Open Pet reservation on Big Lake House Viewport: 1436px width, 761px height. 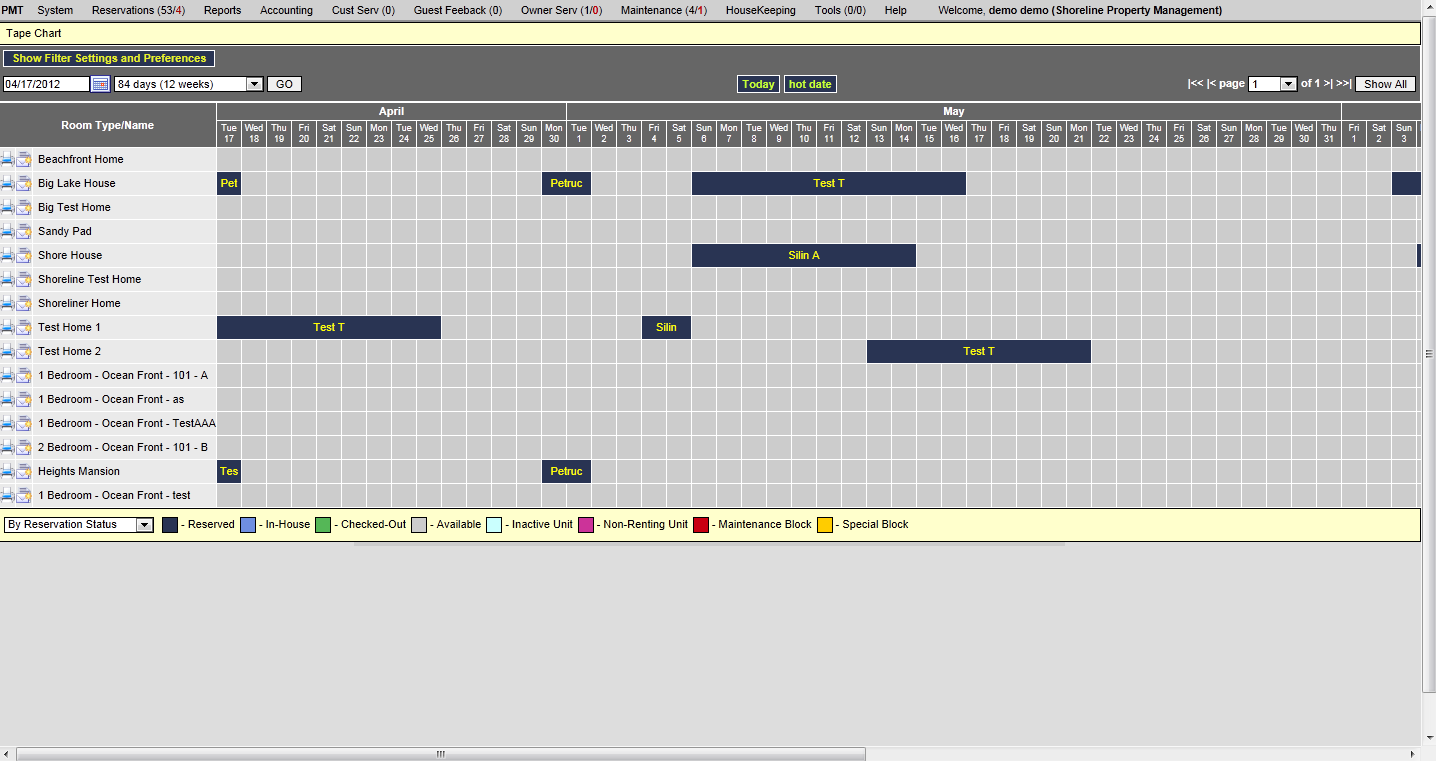(x=229, y=183)
